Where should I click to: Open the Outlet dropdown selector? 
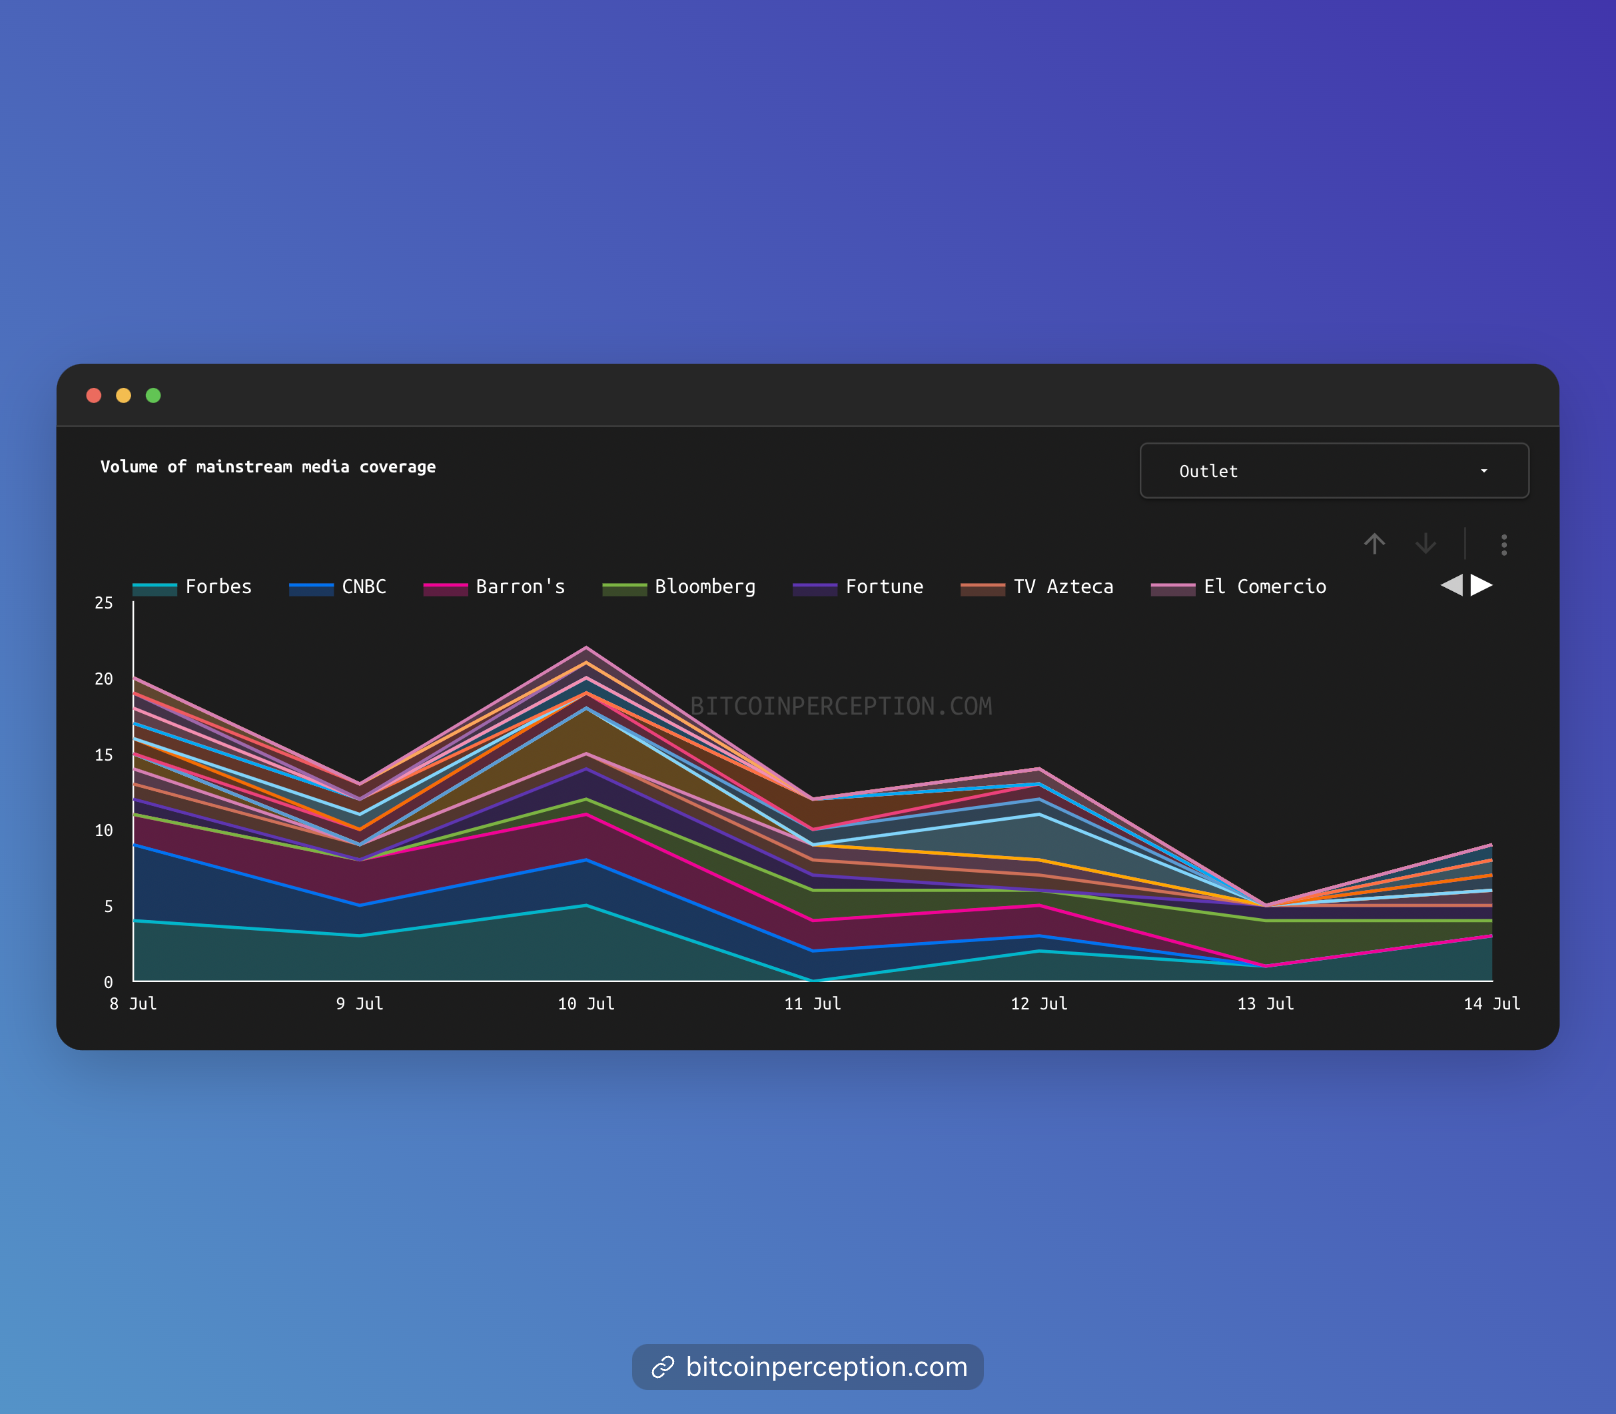click(x=1333, y=471)
